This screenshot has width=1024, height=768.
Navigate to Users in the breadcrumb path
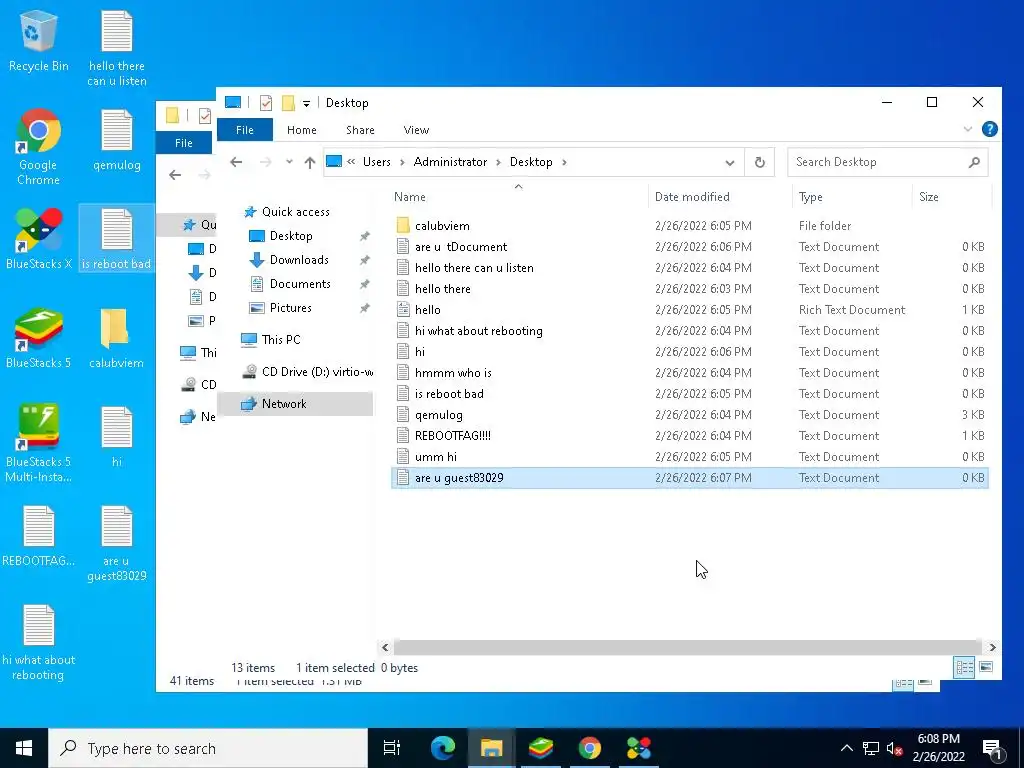[377, 162]
